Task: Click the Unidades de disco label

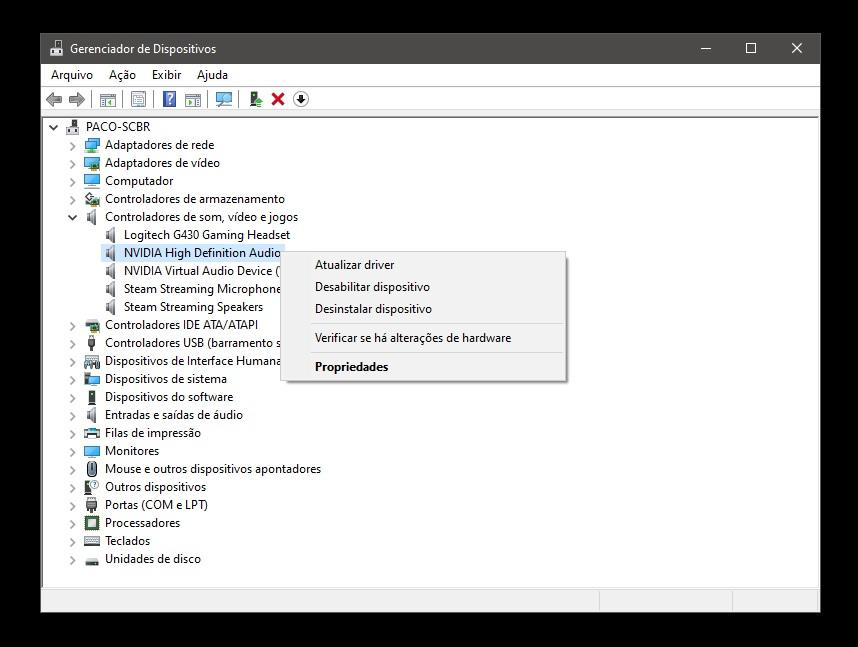Action: 153,559
